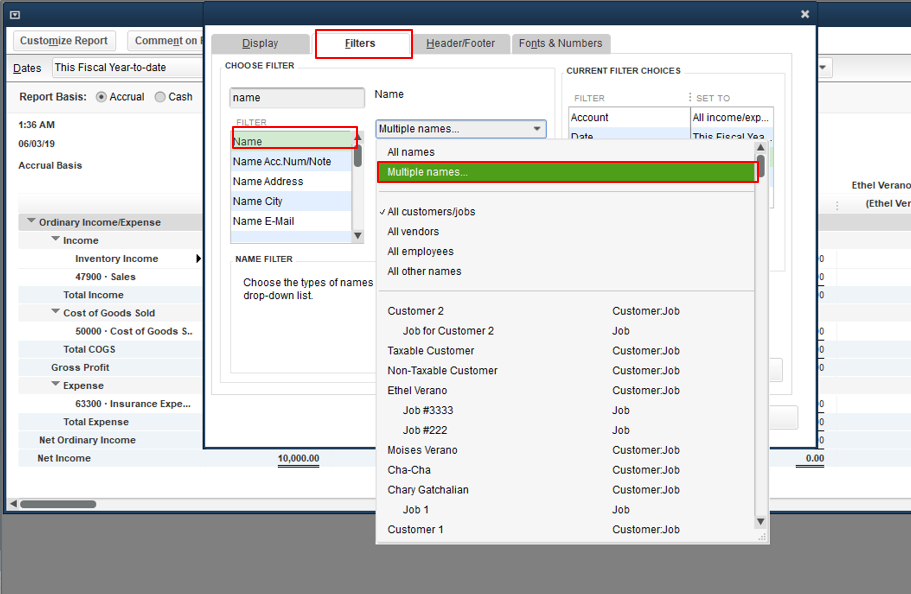The image size is (911, 594).
Task: Select Ethel Verano from list
Action: (x=566, y=391)
